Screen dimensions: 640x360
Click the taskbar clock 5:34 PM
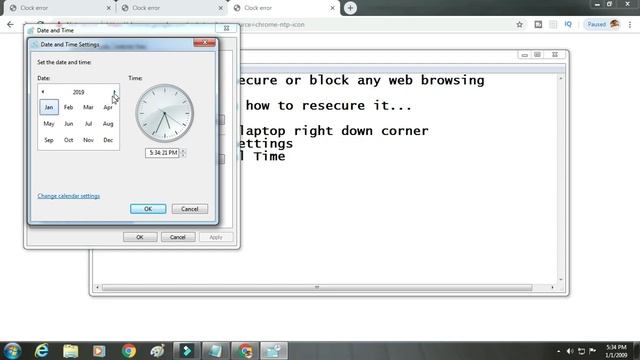616,347
